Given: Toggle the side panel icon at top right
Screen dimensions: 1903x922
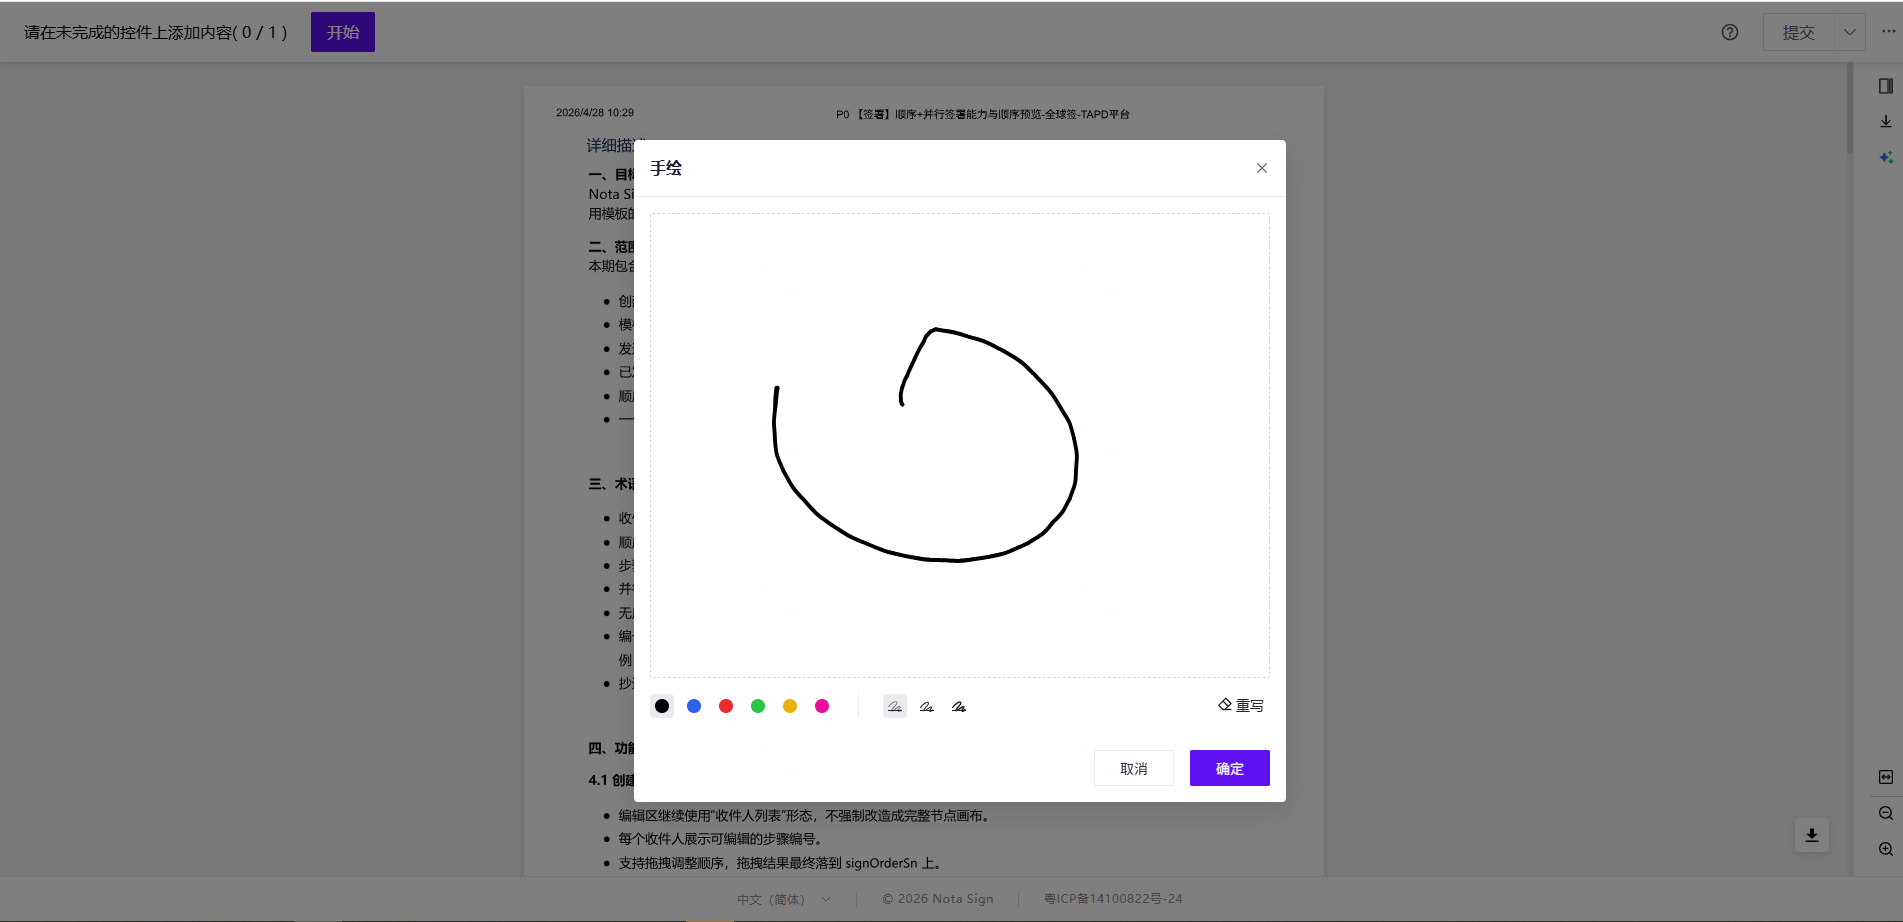Looking at the screenshot, I should pos(1886,86).
